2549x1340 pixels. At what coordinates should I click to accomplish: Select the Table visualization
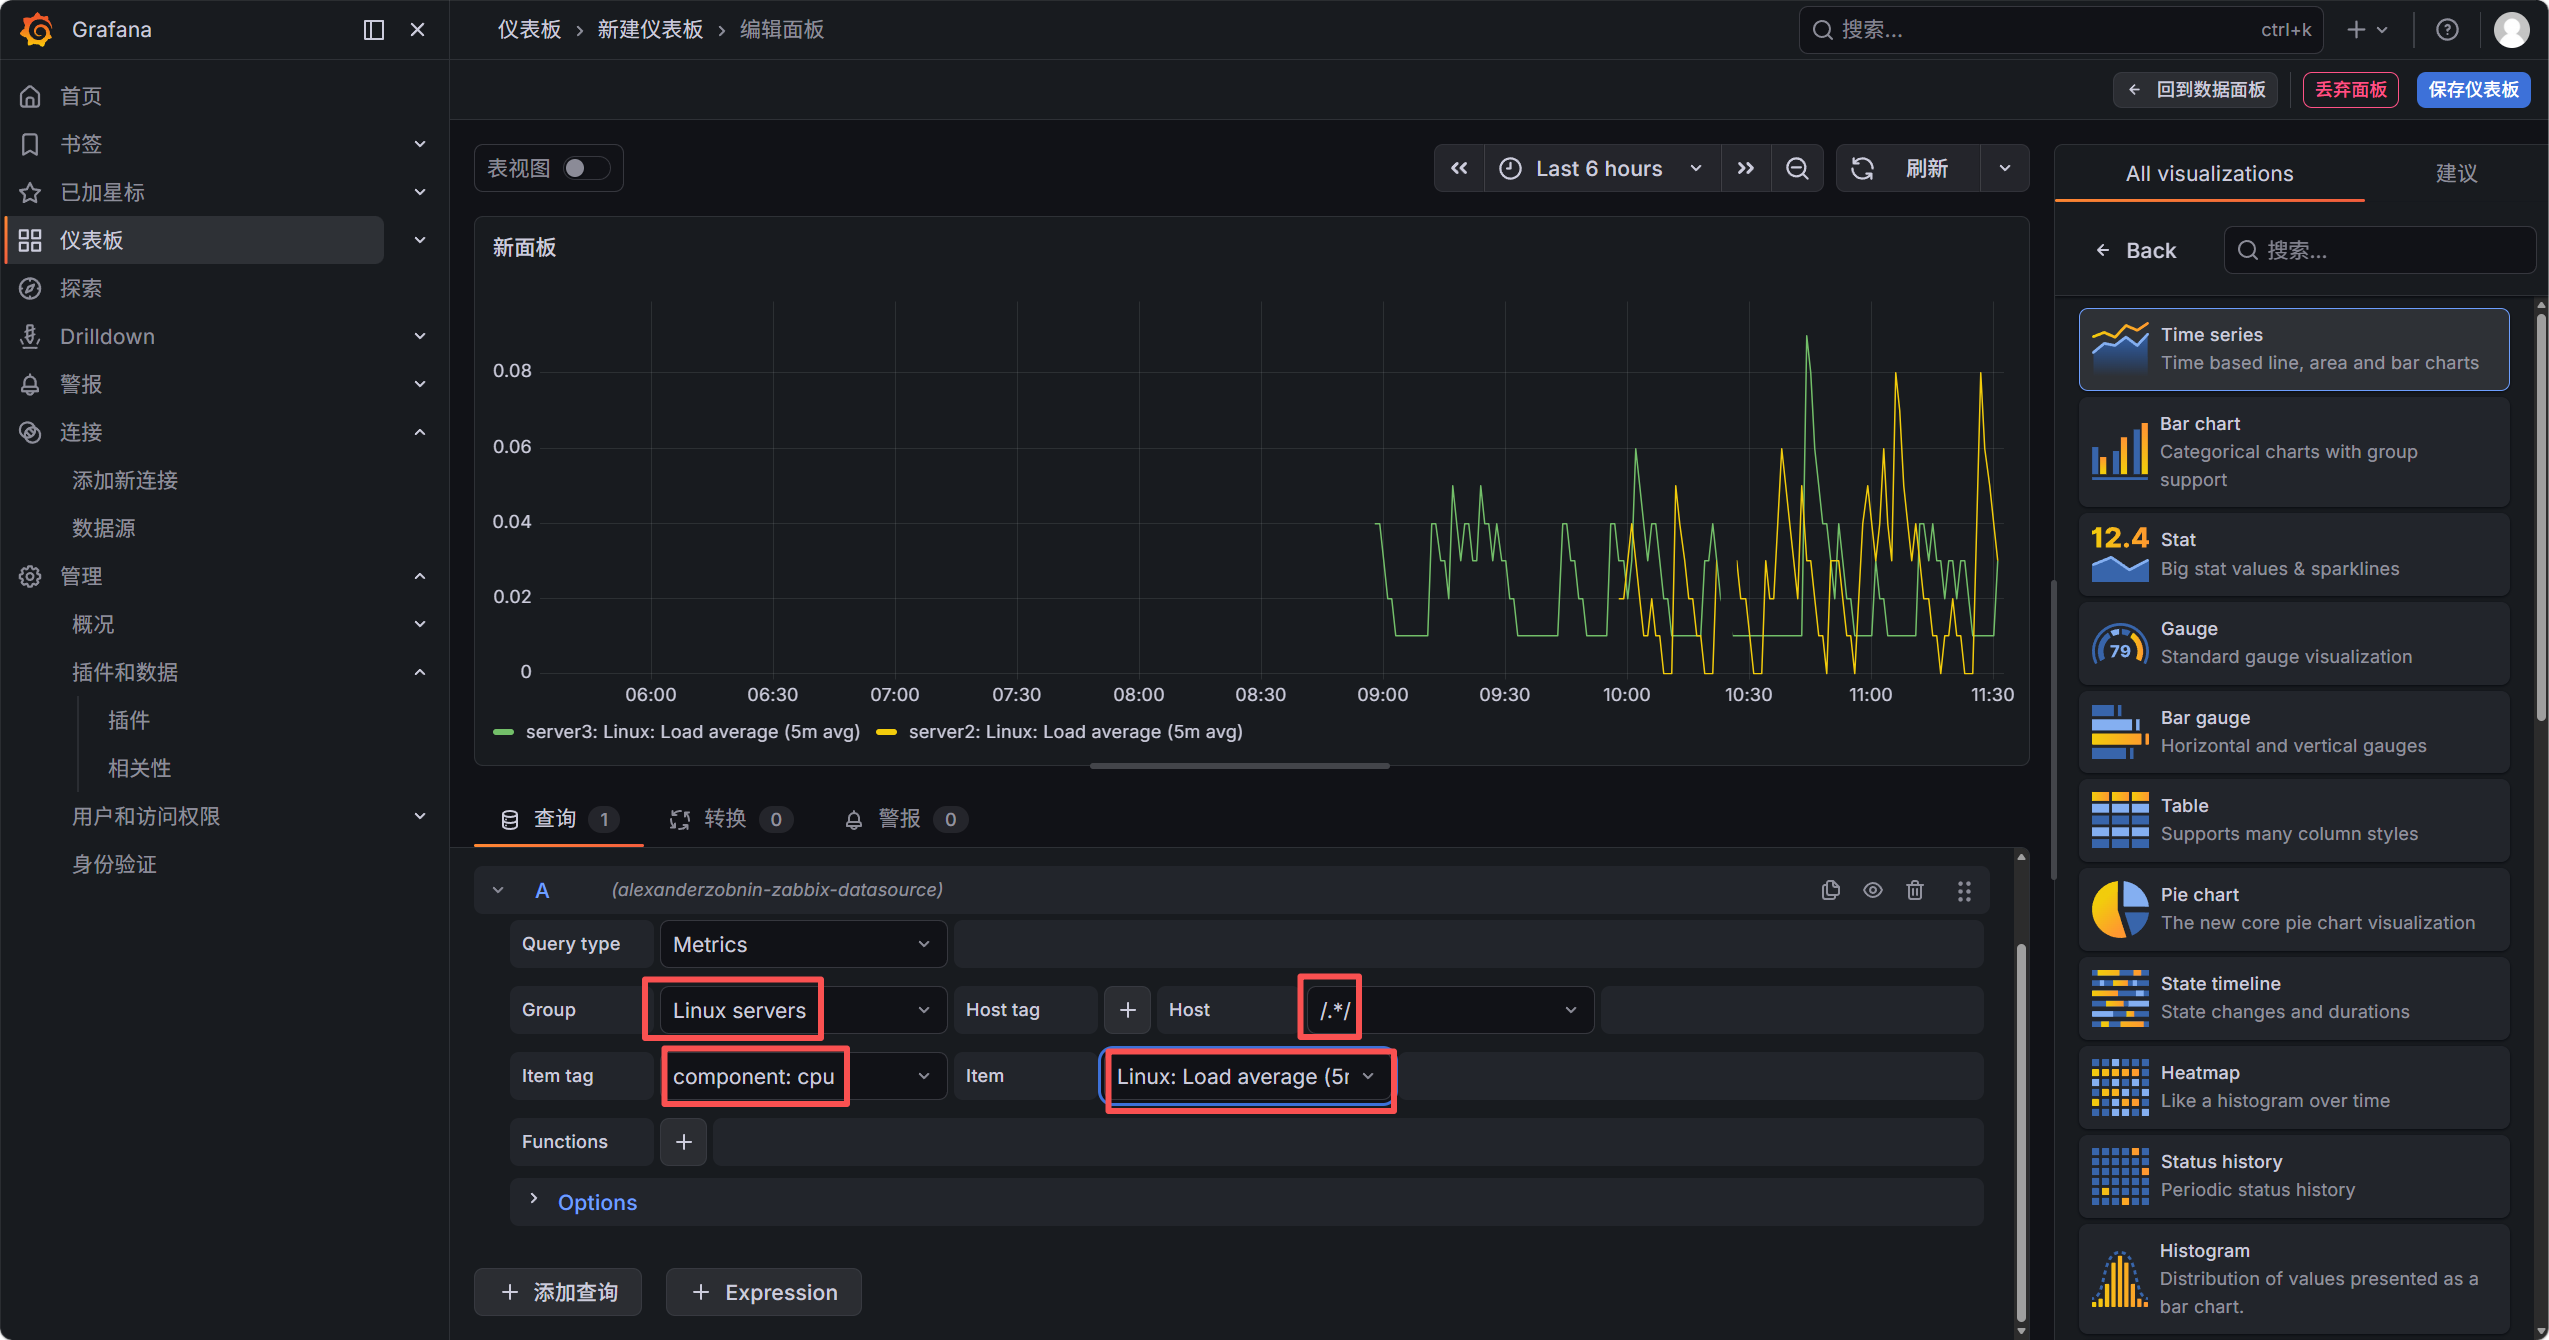point(2294,820)
